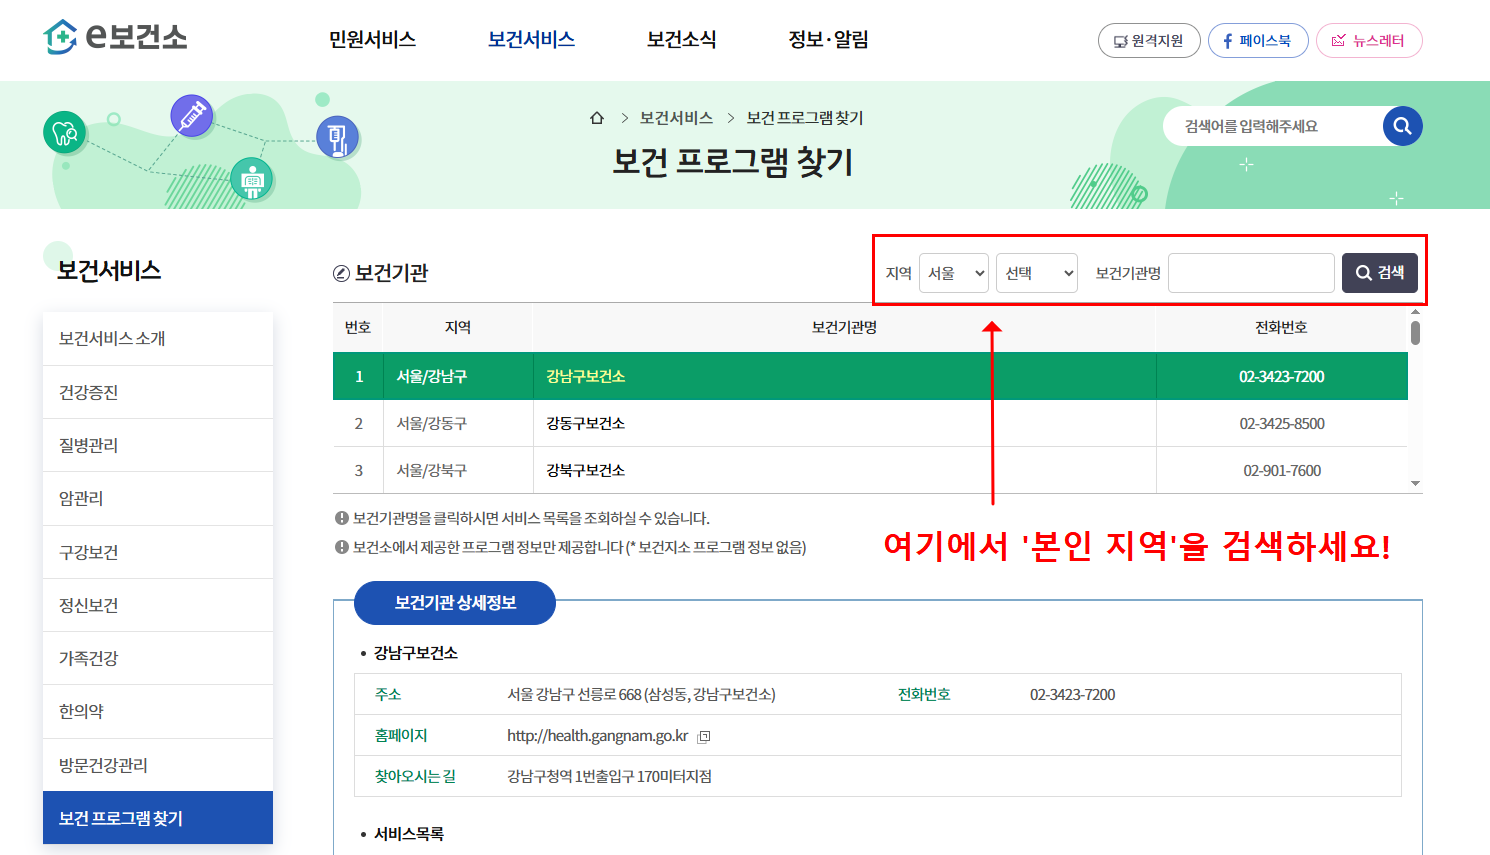Select the 보건소식 menu item
The width and height of the screenshot is (1490, 855).
point(680,40)
